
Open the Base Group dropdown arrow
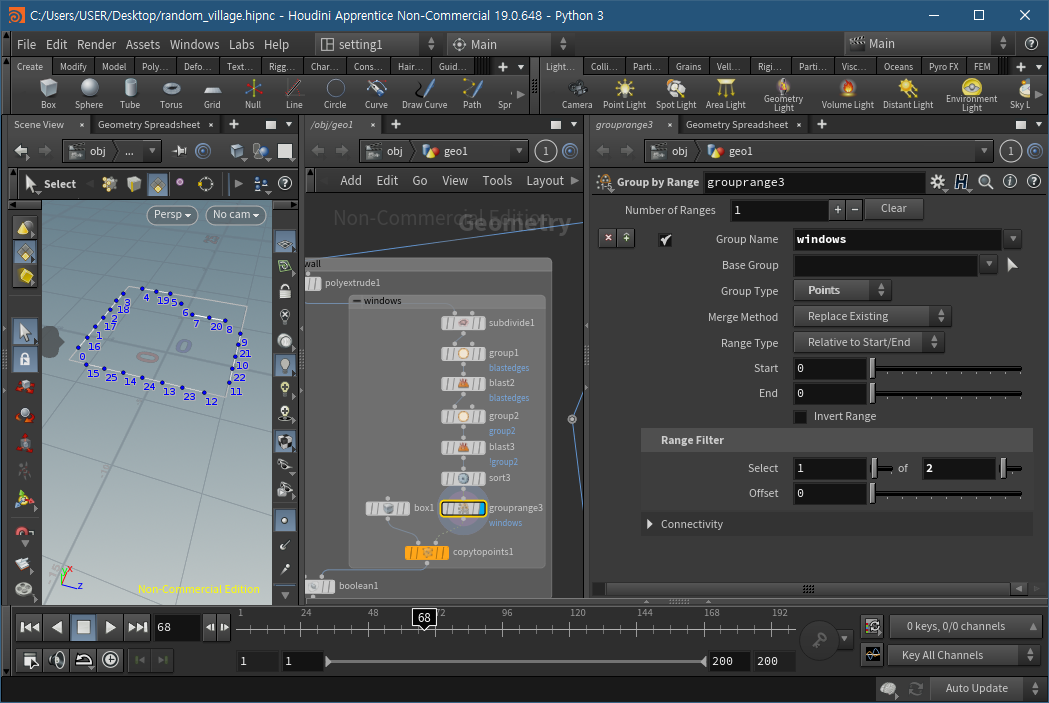click(989, 265)
